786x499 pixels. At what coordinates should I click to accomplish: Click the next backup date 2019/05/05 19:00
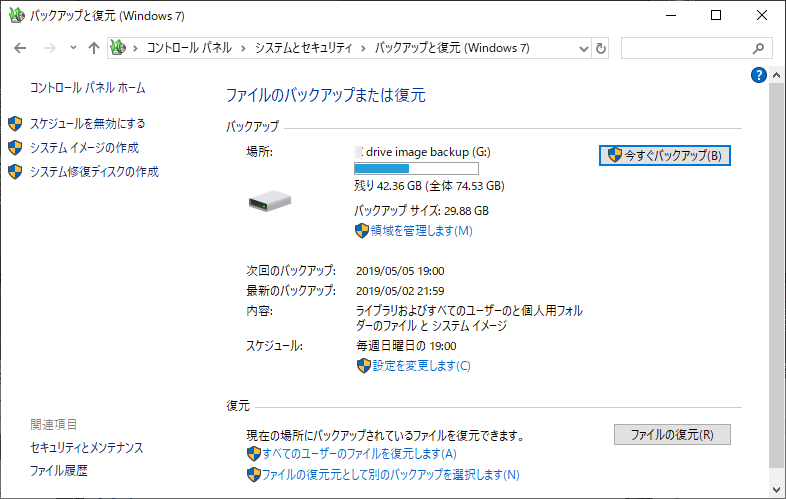[400, 271]
